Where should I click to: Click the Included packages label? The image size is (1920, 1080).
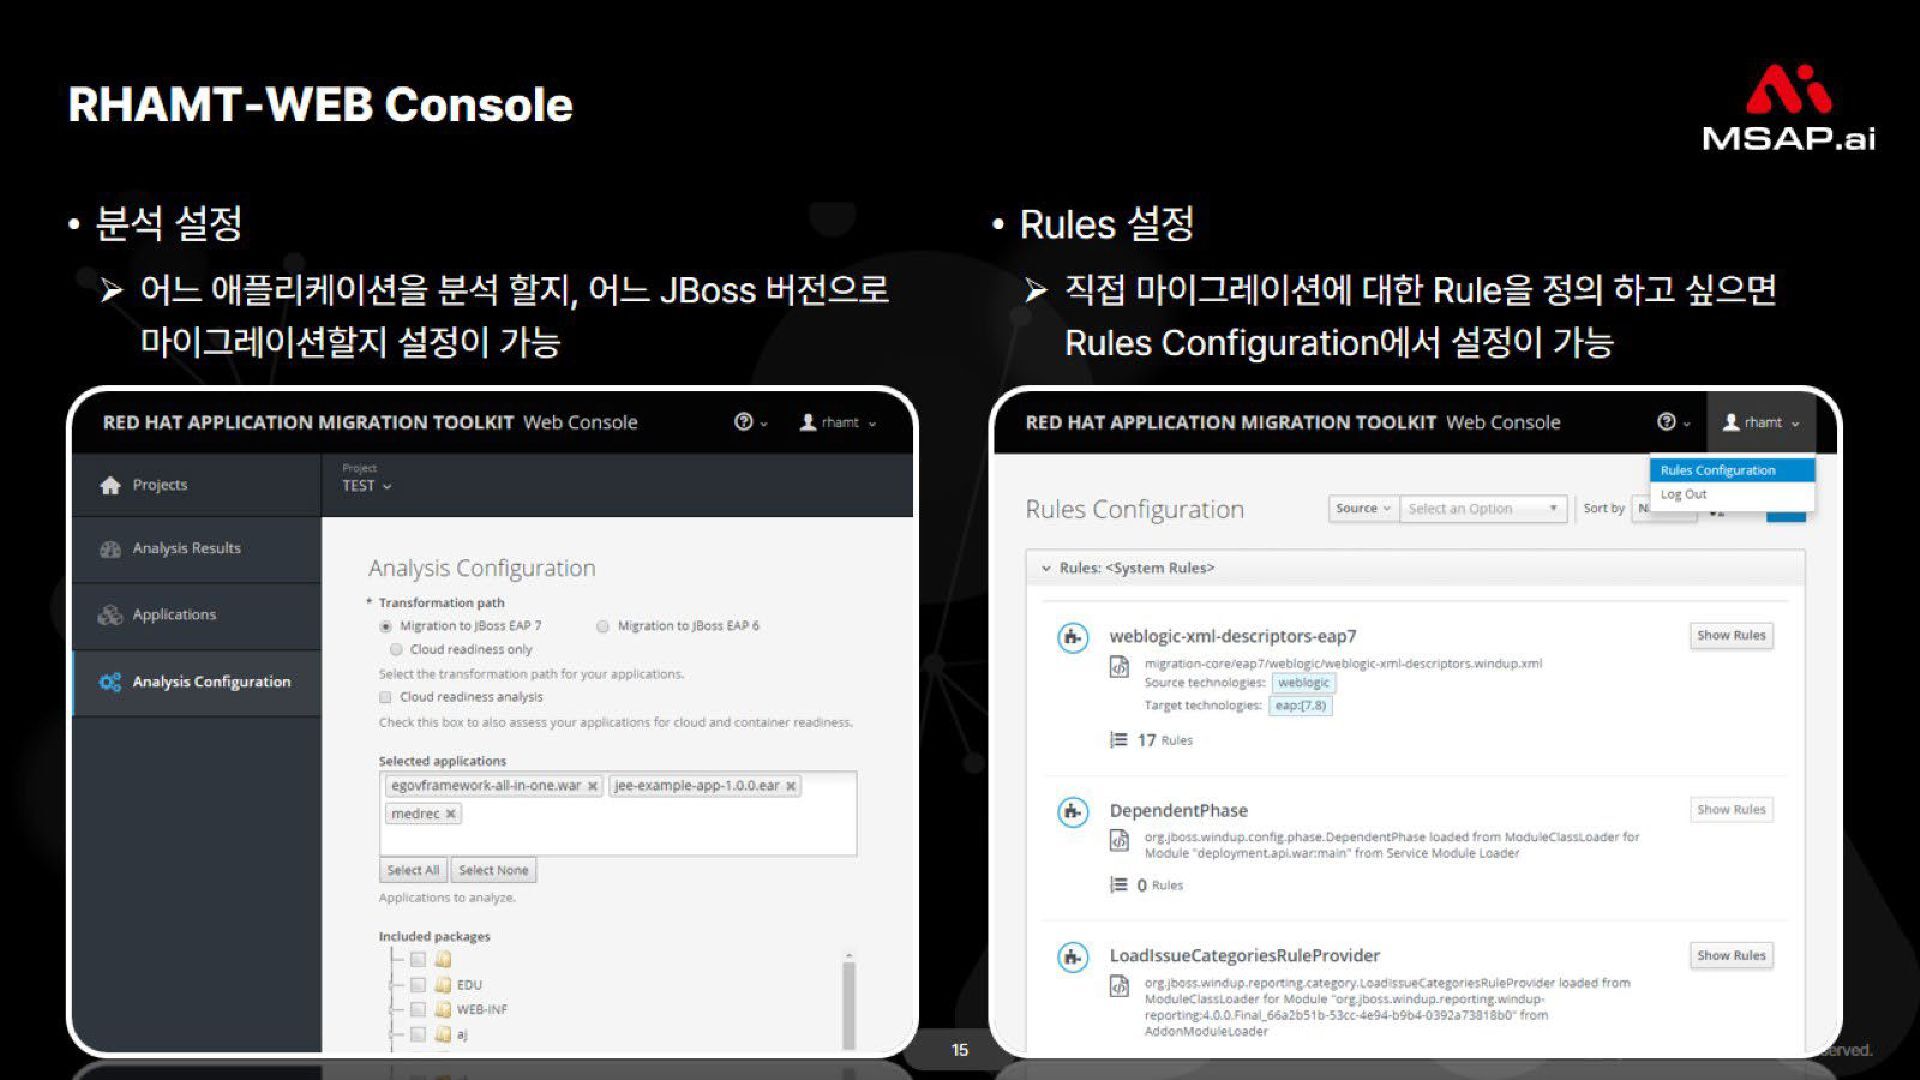point(434,937)
